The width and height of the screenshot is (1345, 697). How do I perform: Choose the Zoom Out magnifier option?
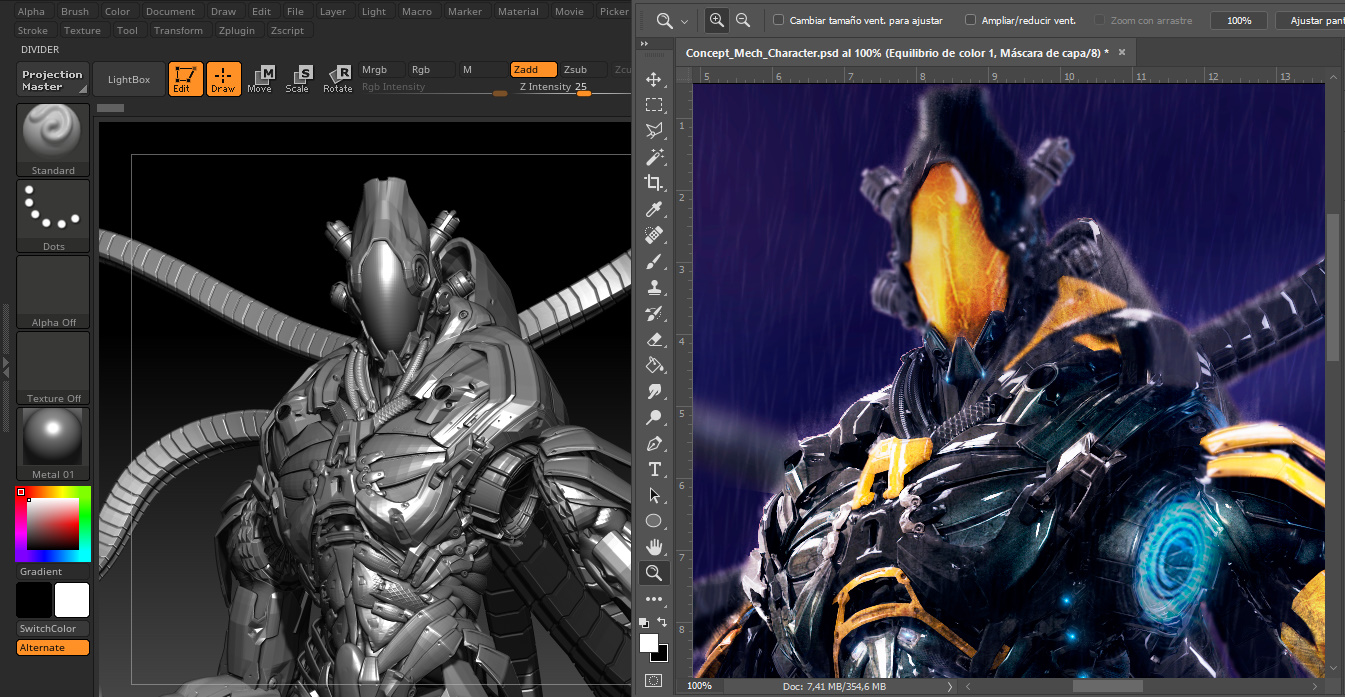tap(742, 20)
